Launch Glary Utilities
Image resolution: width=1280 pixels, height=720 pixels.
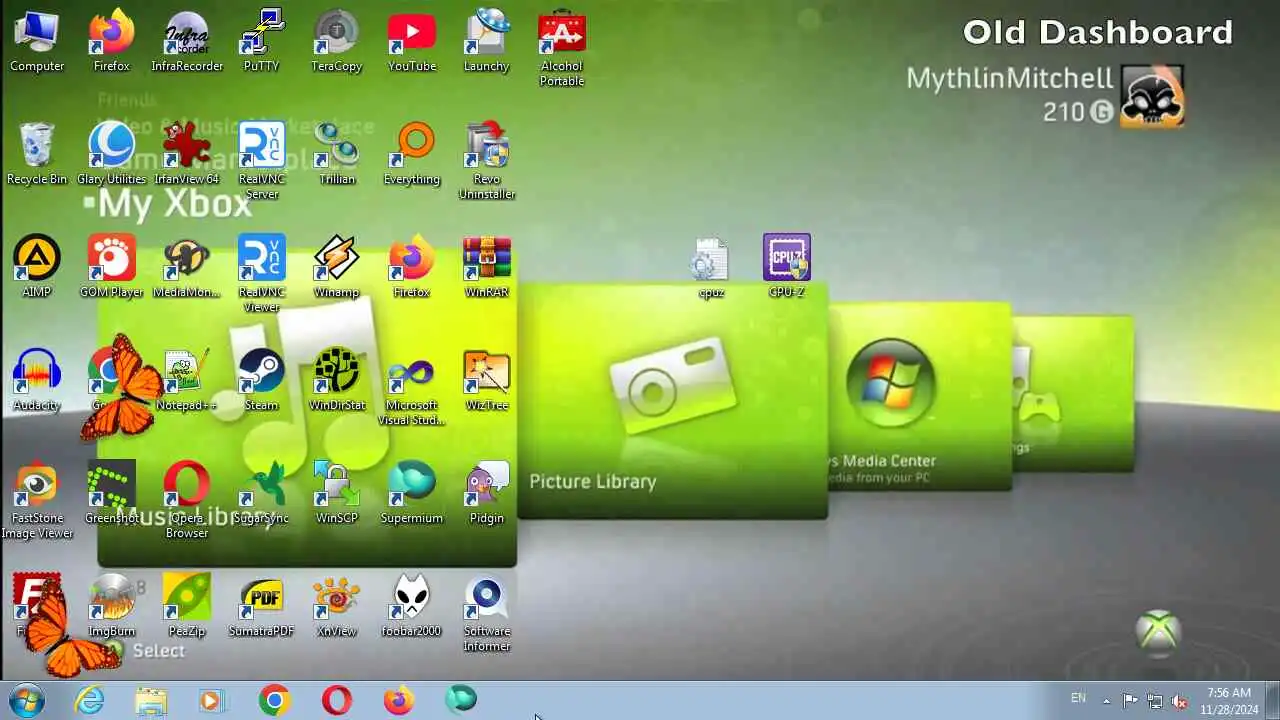112,155
